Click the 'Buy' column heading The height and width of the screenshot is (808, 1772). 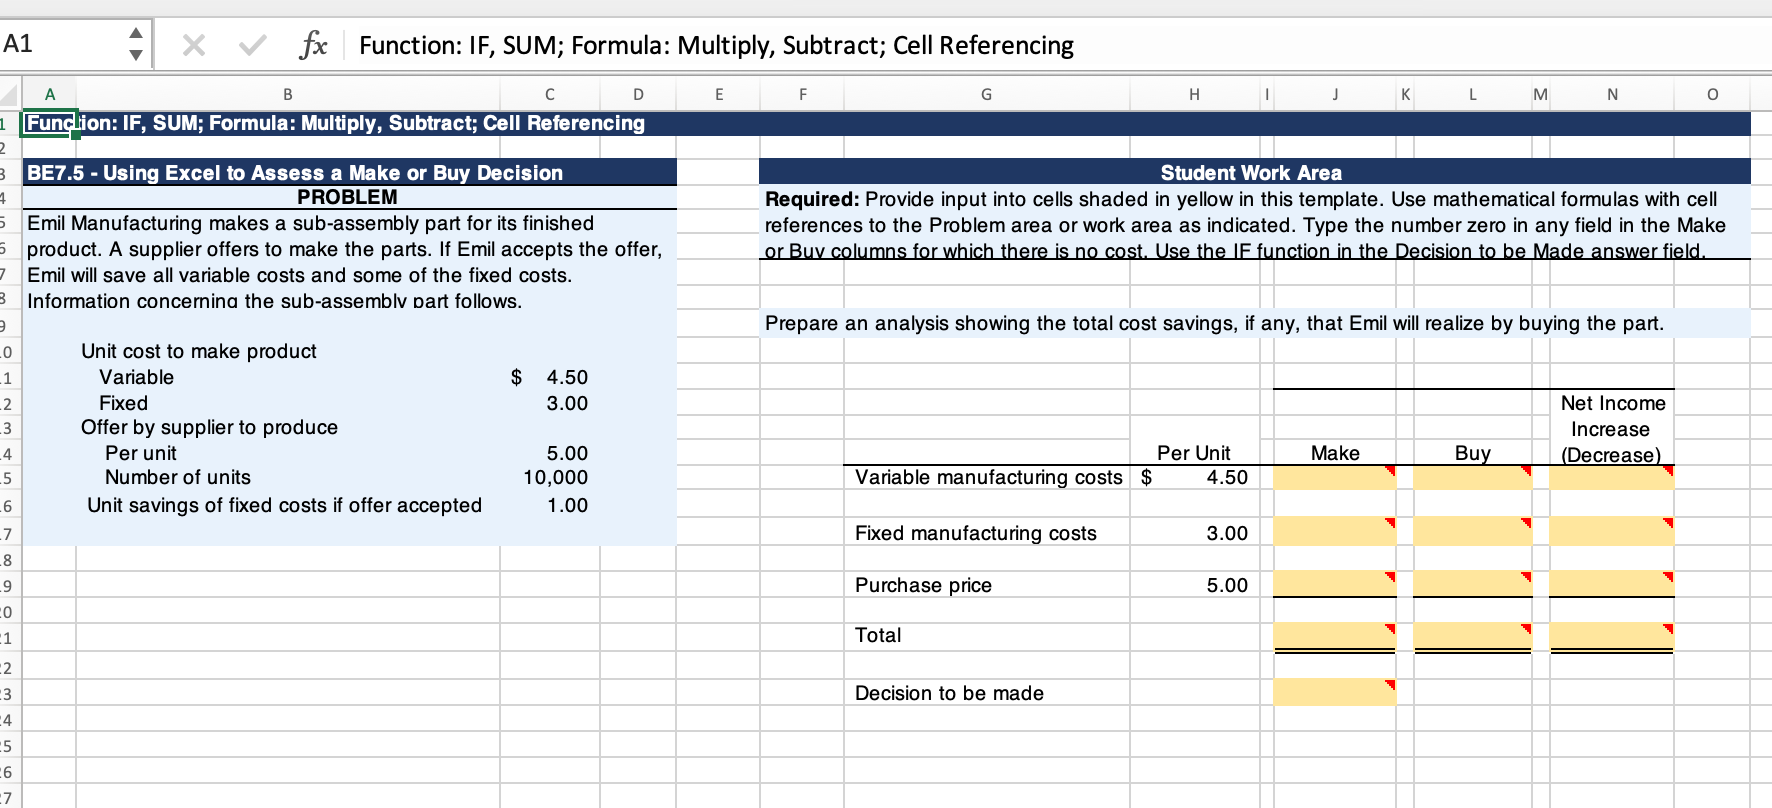coord(1473,453)
